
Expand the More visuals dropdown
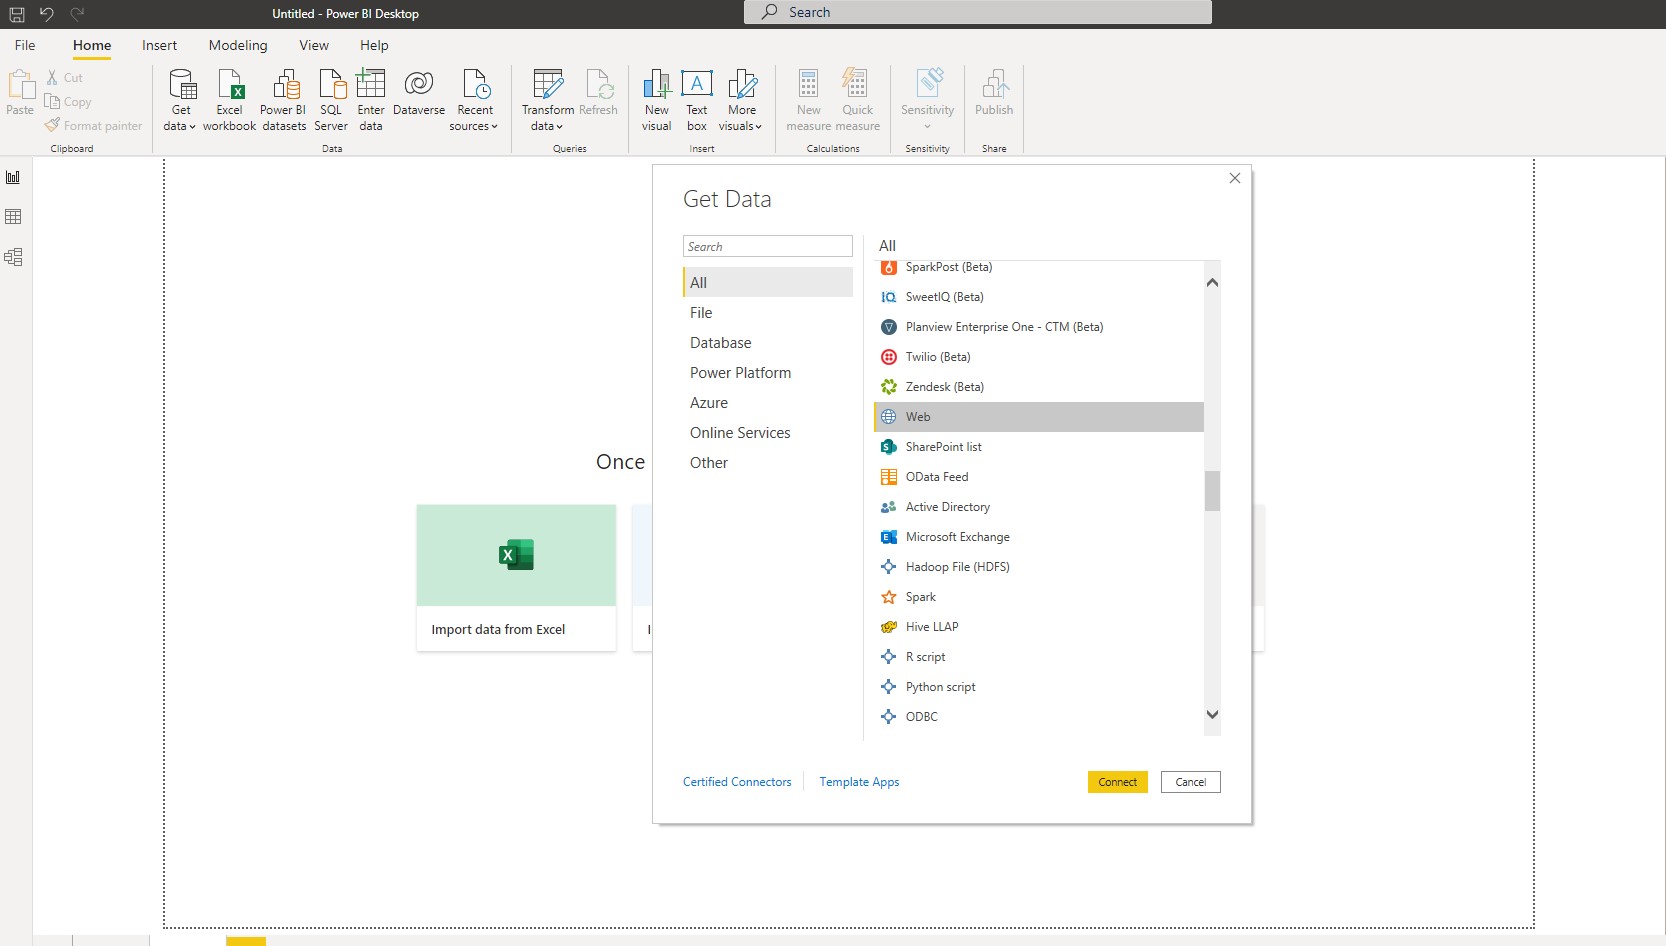coord(741,100)
